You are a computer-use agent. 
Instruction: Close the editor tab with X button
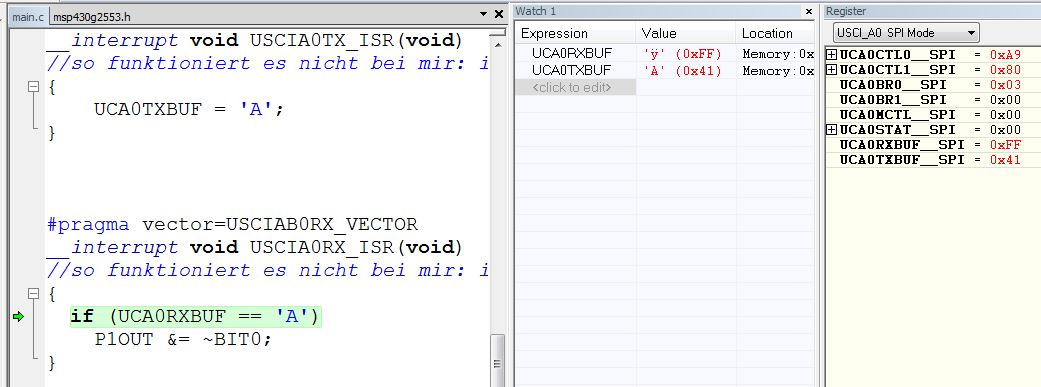tap(499, 14)
